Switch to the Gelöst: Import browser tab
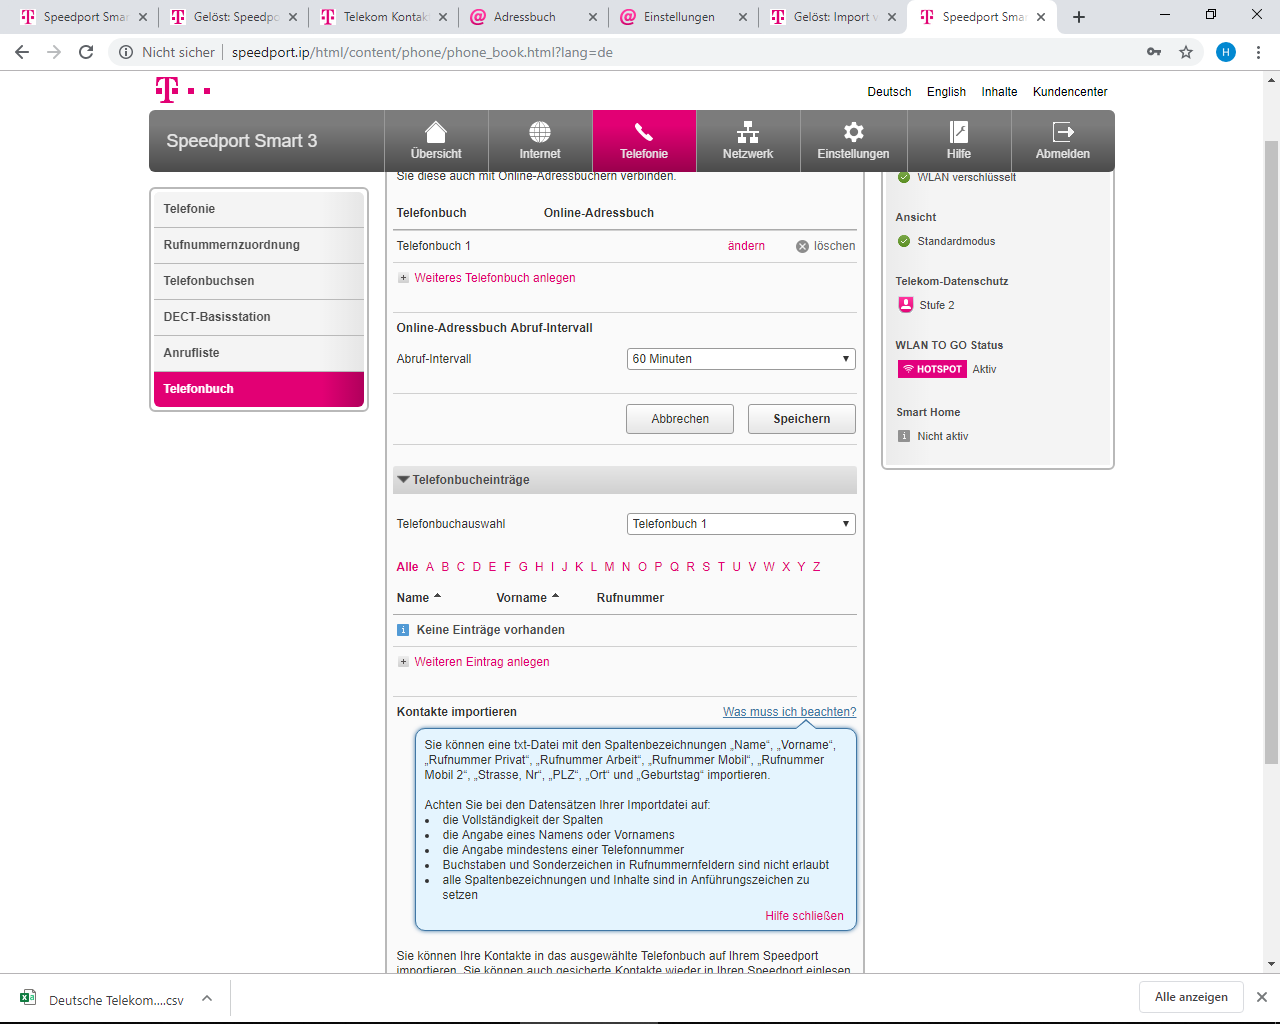The image size is (1280, 1024). pos(835,17)
